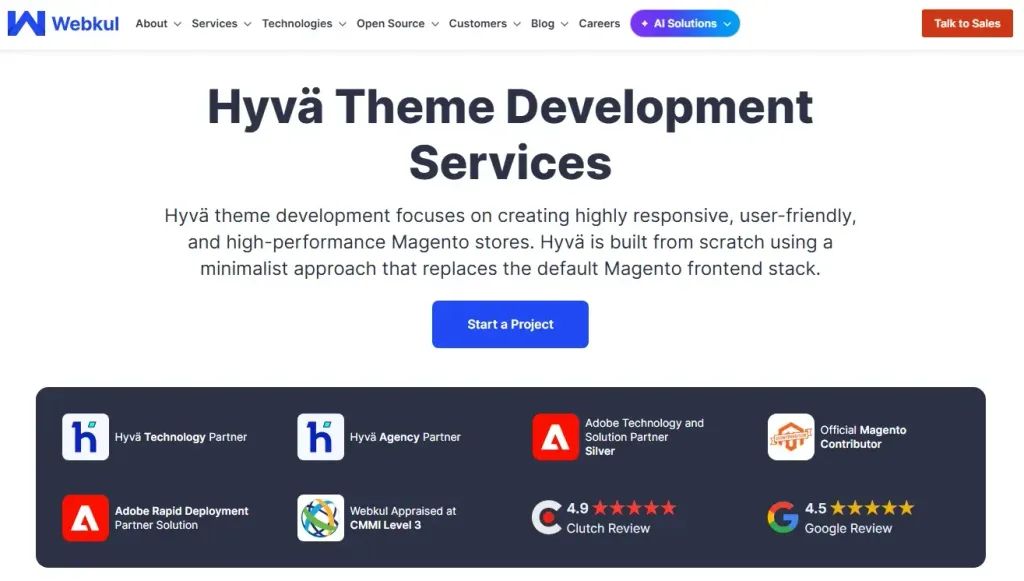
Task: Click the 'Hyvä Agency Partner' label
Action: coord(405,437)
